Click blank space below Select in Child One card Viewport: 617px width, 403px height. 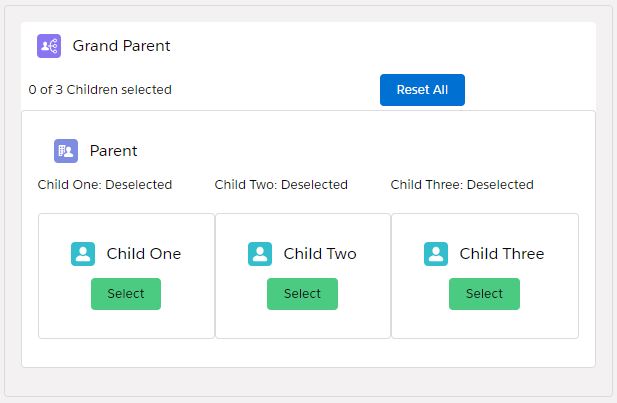(126, 325)
